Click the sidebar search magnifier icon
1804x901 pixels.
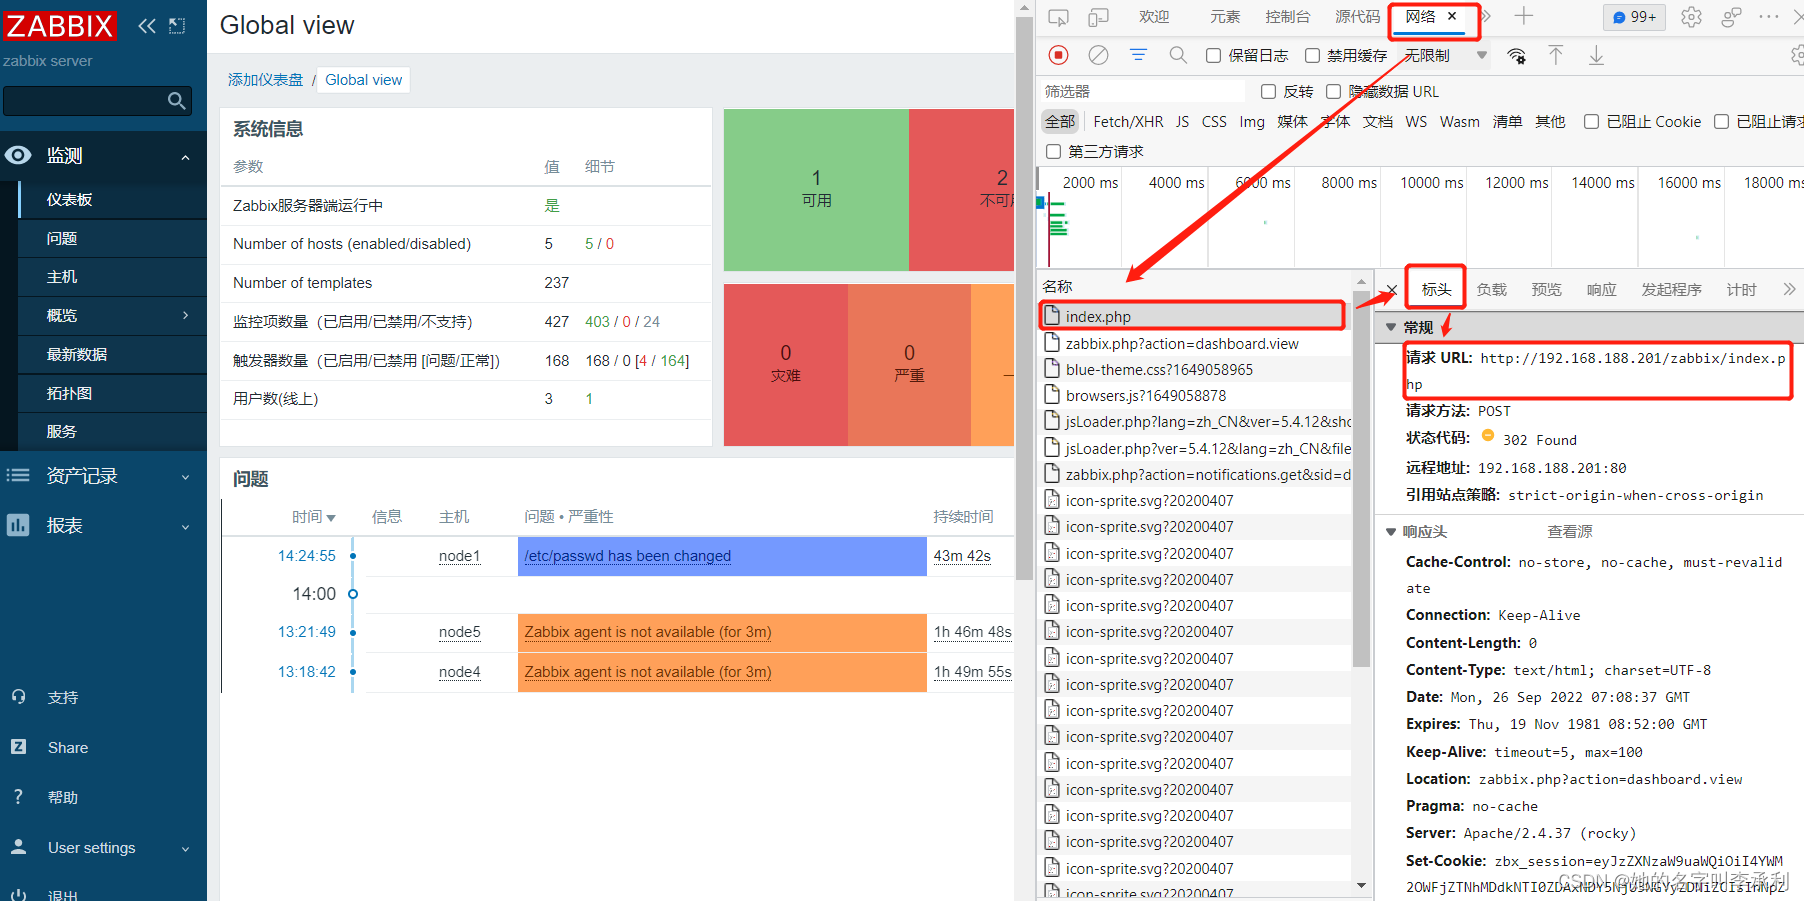(177, 100)
